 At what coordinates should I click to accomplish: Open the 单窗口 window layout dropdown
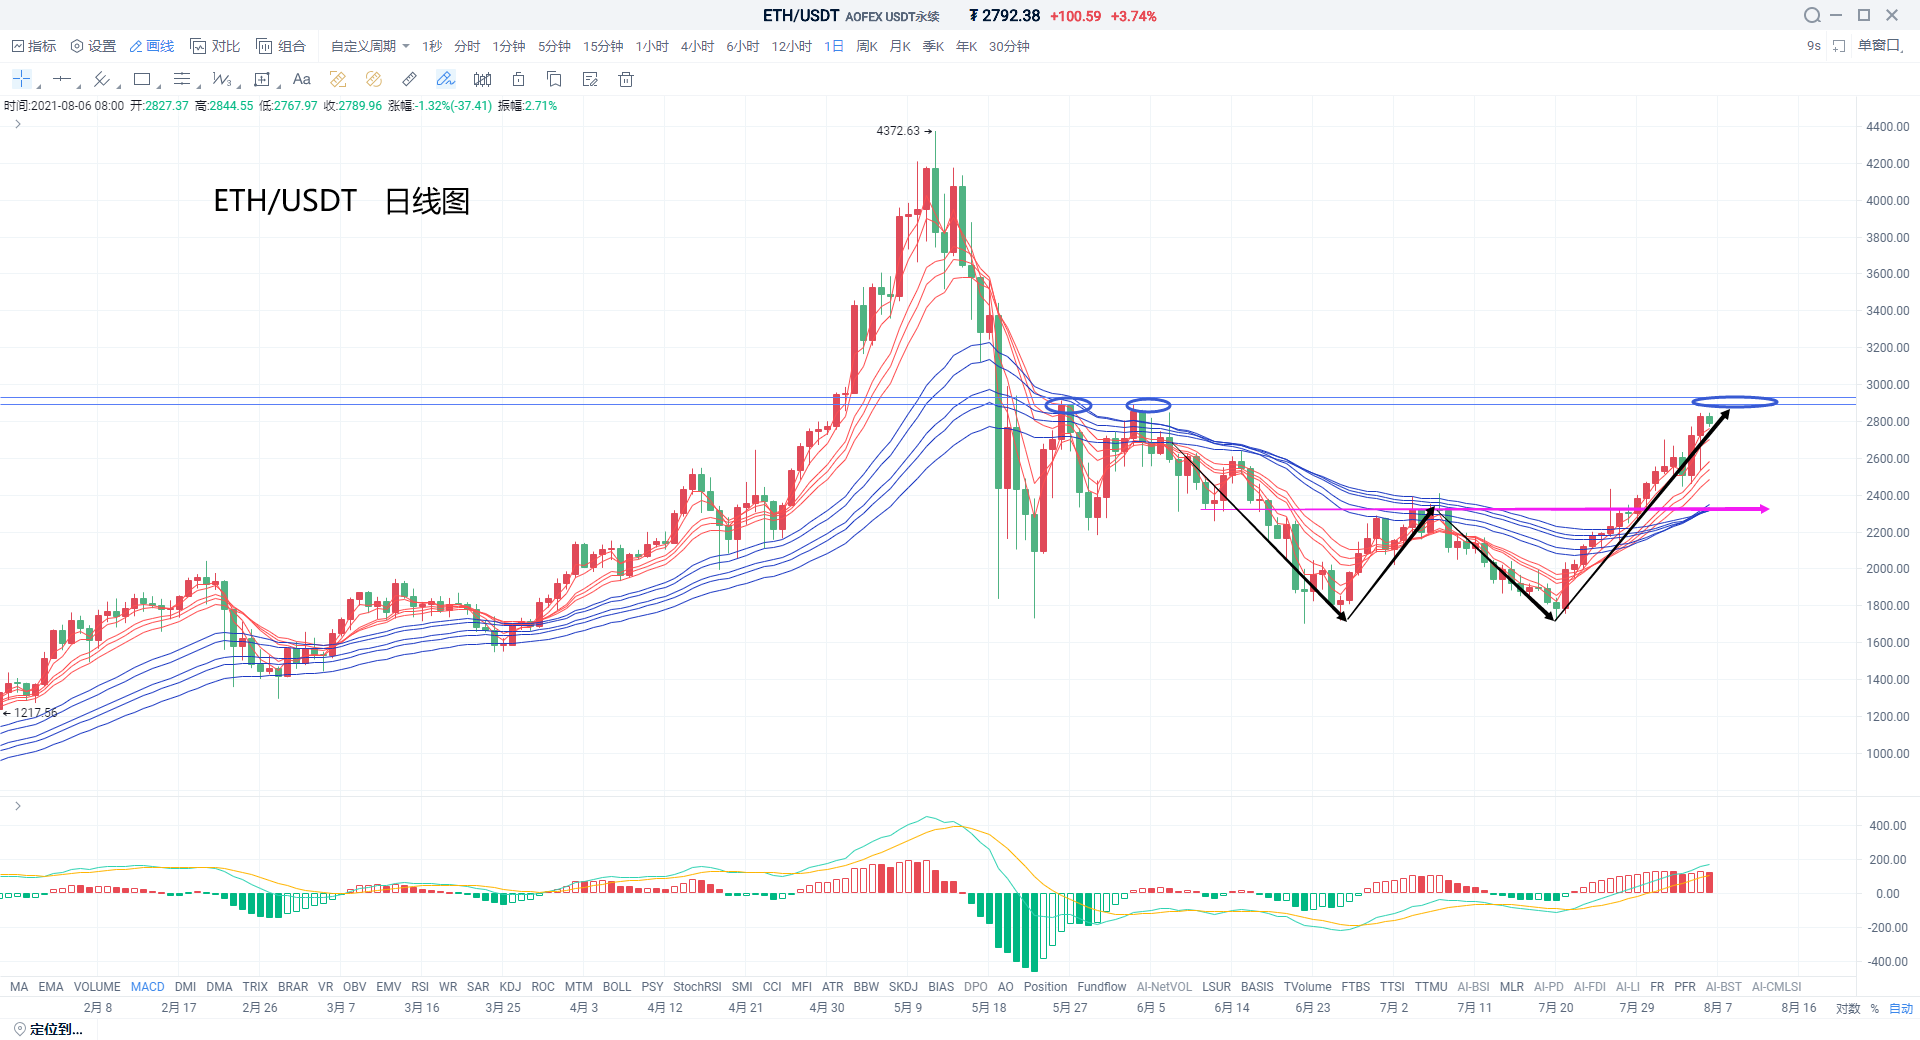[x=1880, y=46]
